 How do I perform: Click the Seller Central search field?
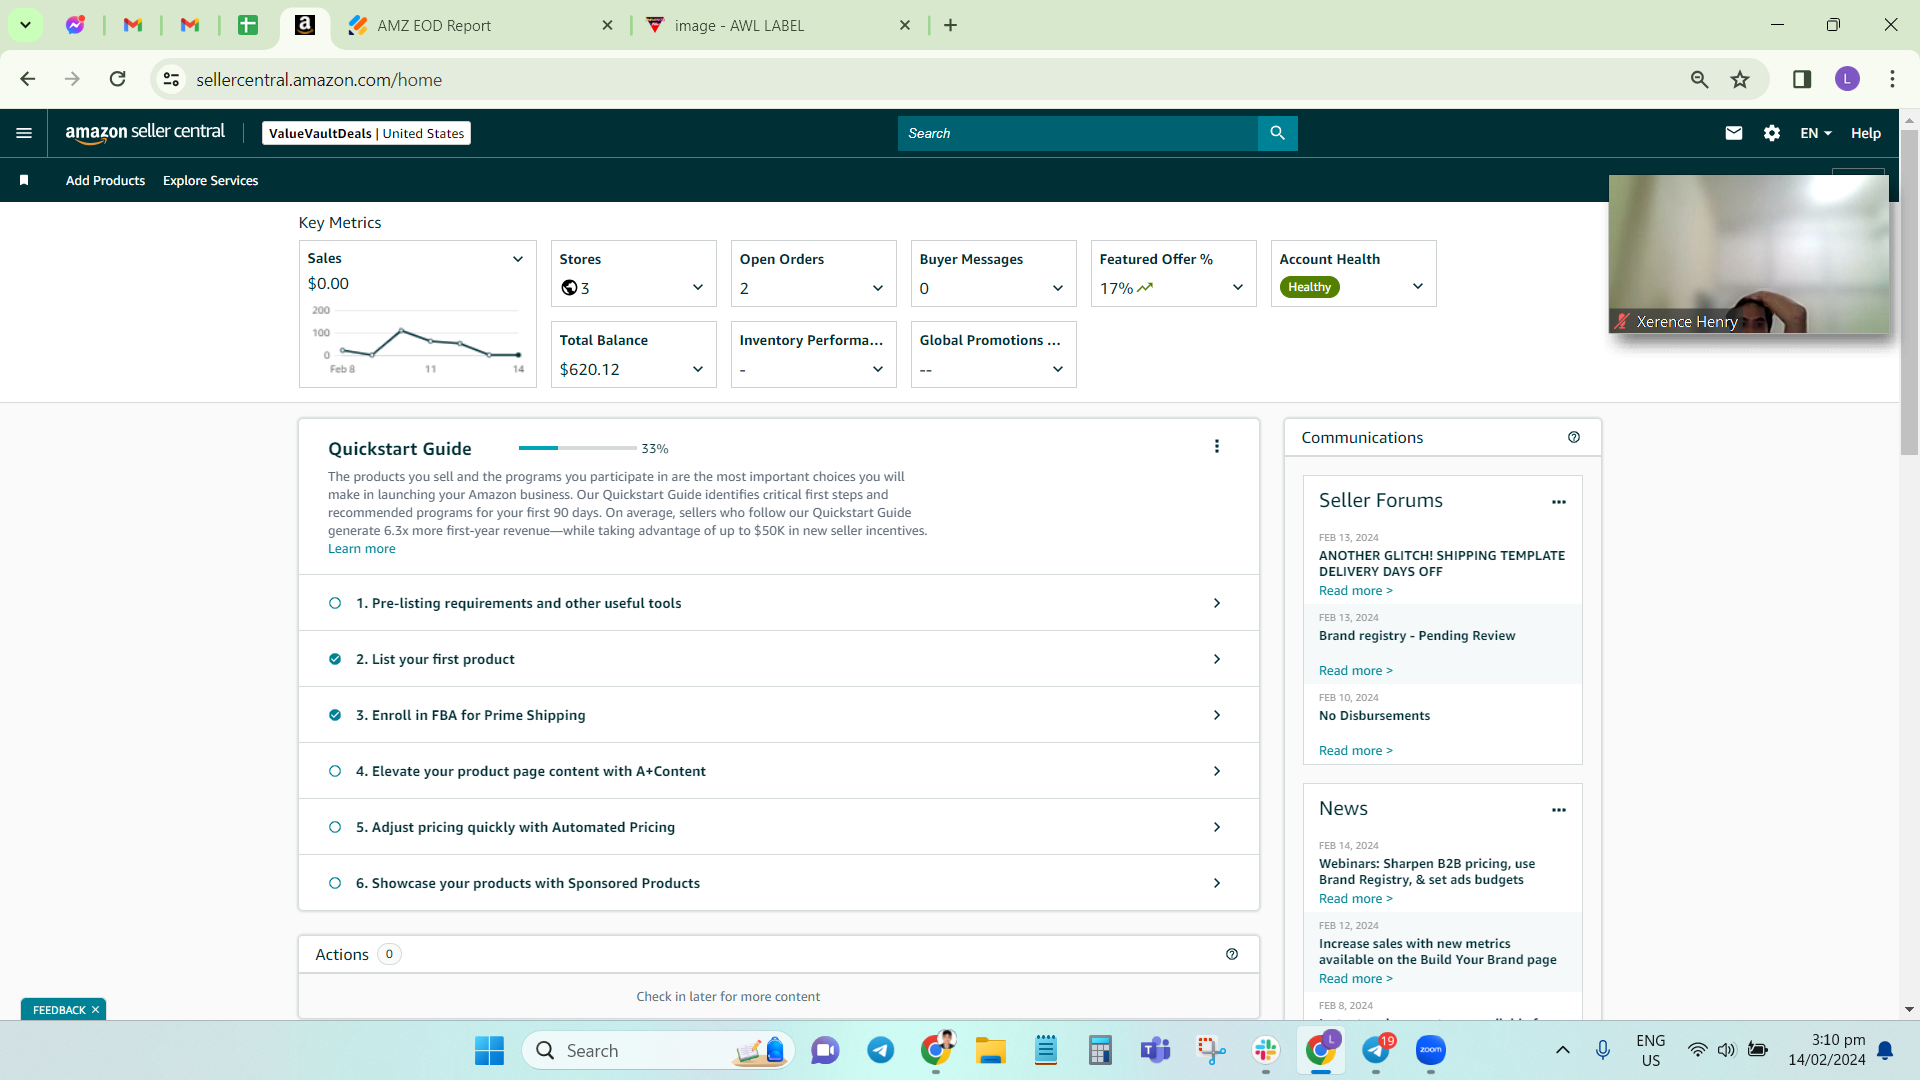(1077, 133)
